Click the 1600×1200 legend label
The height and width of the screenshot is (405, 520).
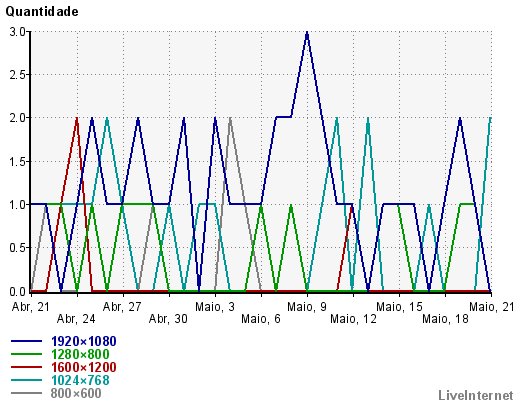pyautogui.click(x=83, y=367)
